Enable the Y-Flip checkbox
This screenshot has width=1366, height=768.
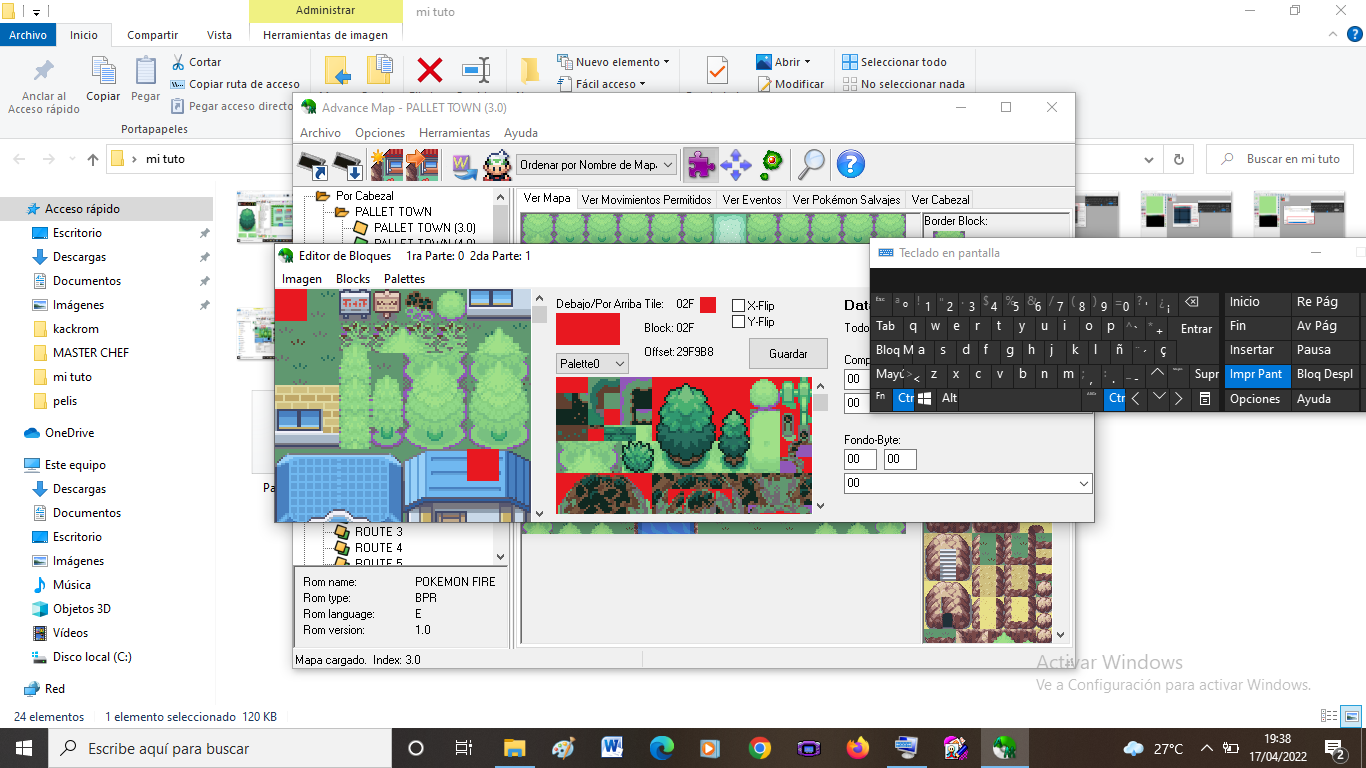click(x=739, y=322)
